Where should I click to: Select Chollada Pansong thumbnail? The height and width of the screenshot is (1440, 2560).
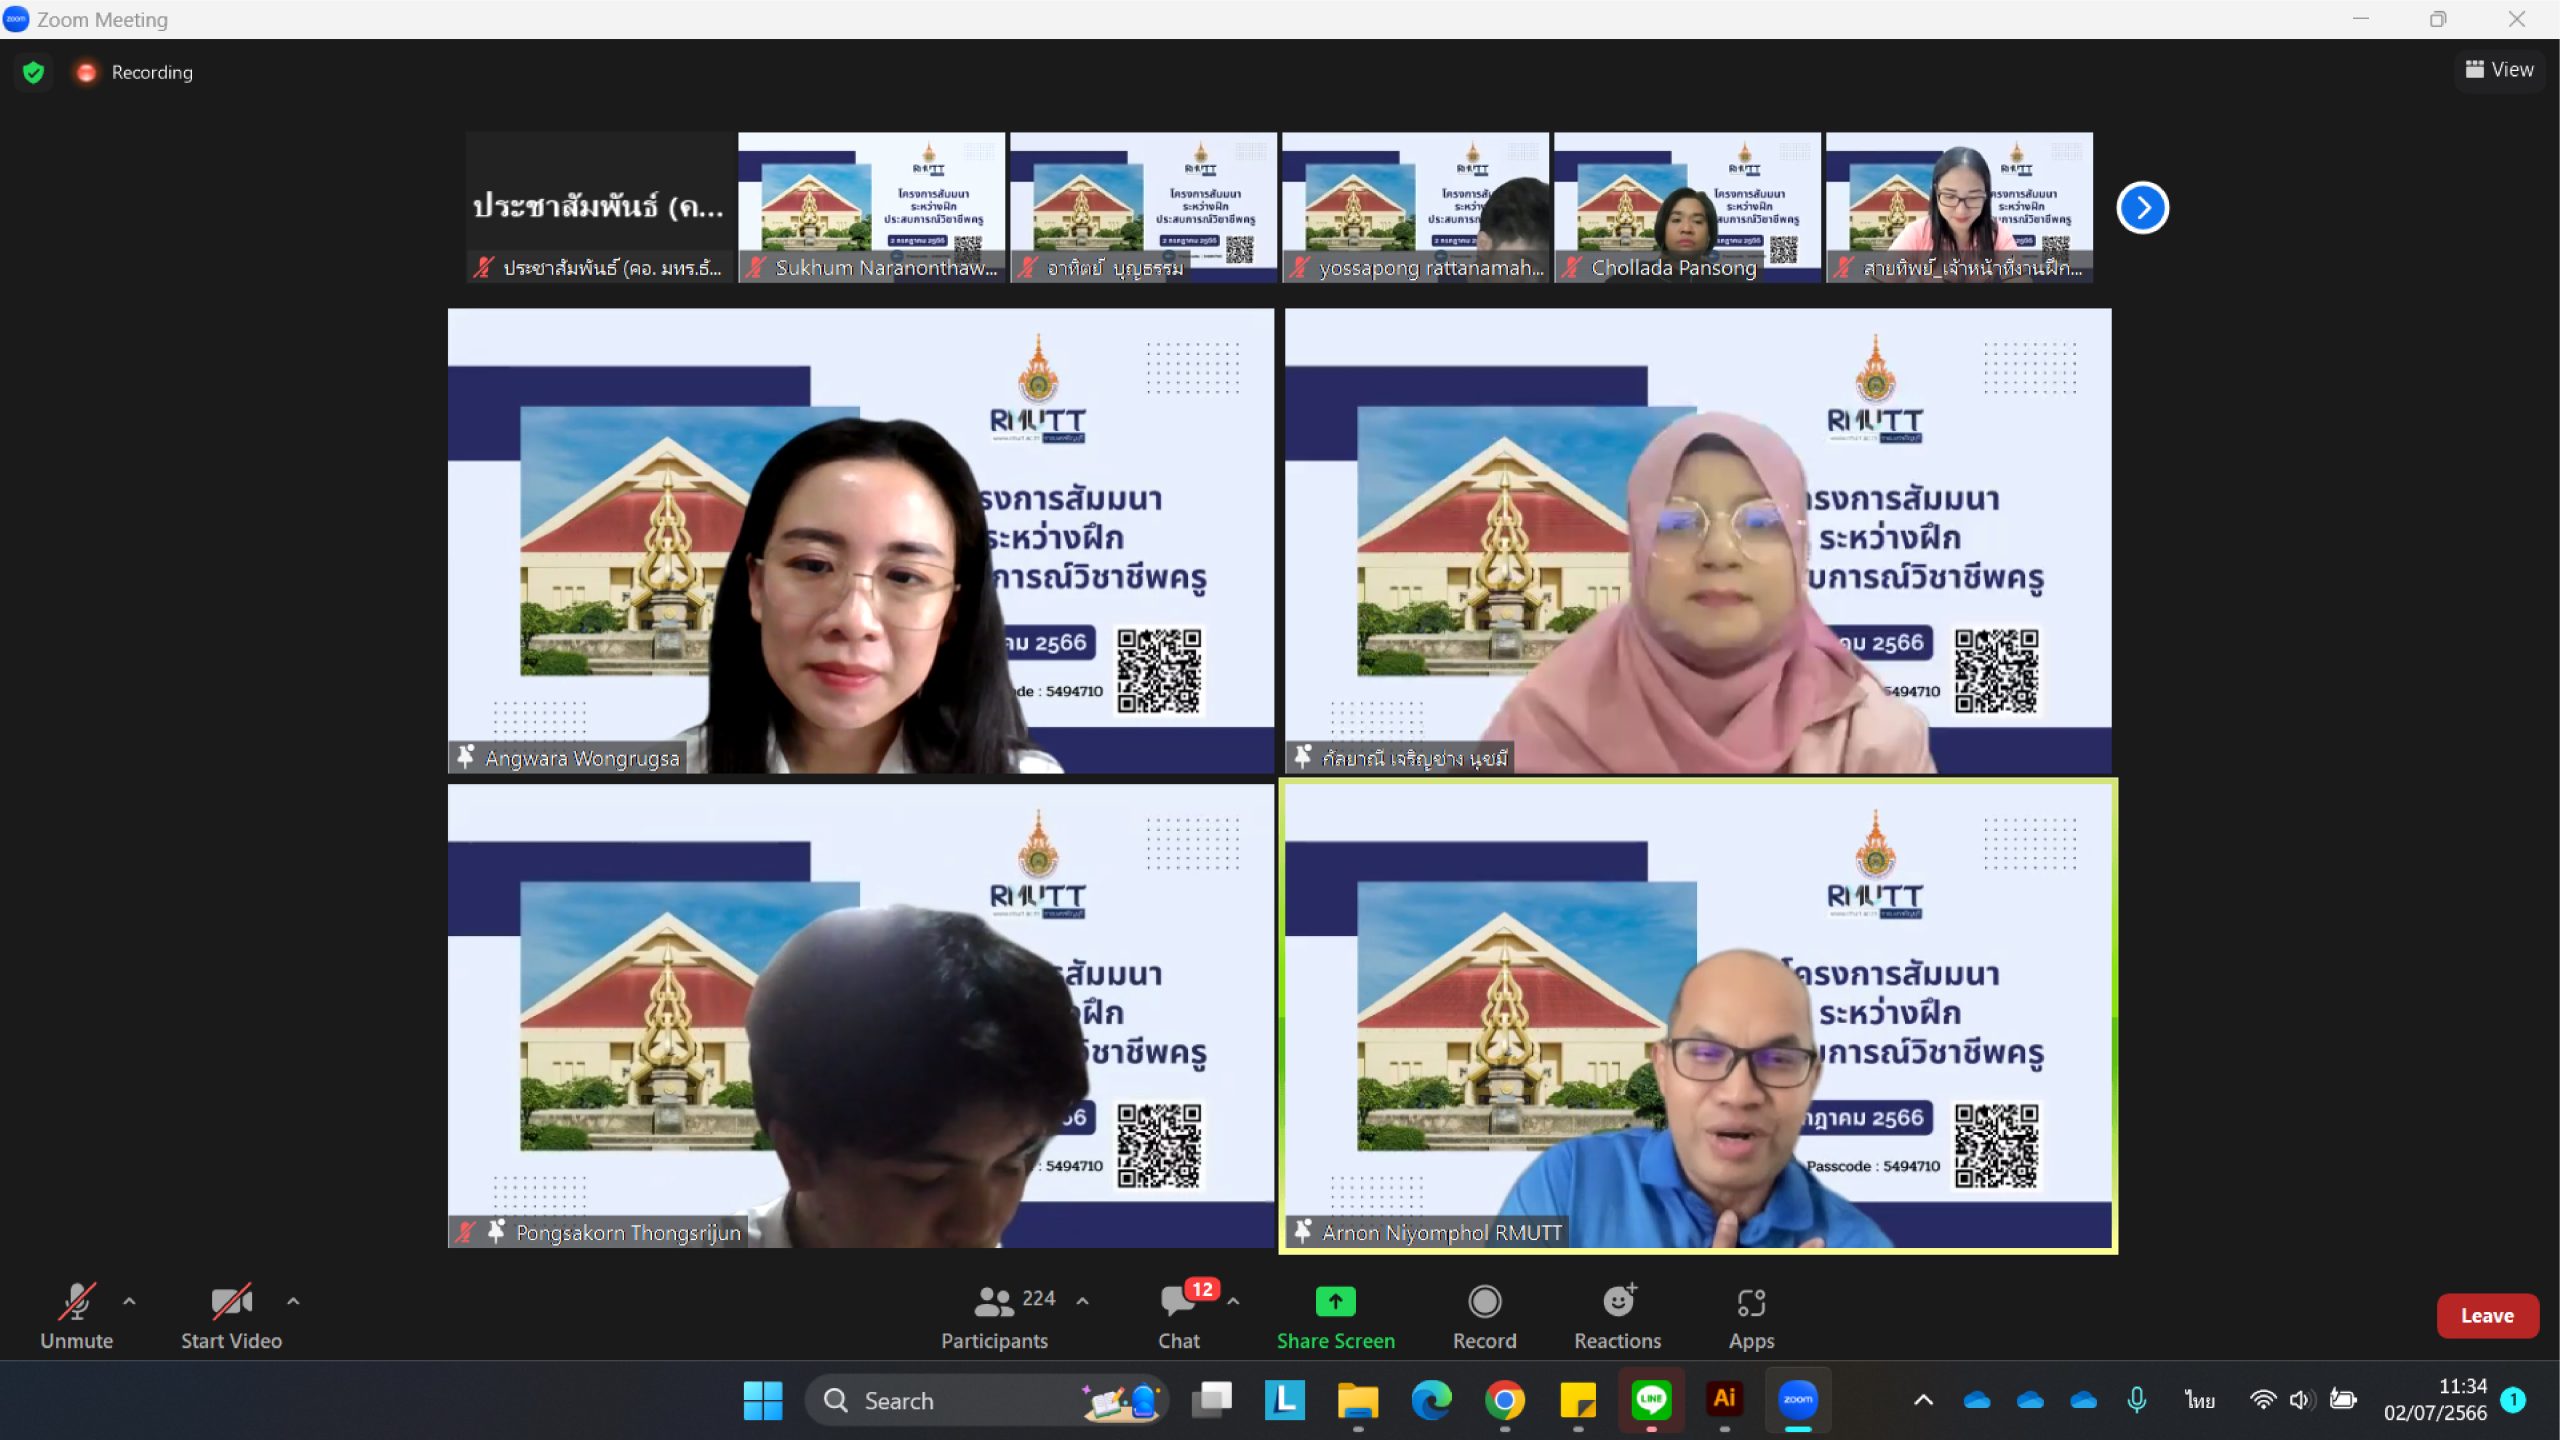(1687, 207)
